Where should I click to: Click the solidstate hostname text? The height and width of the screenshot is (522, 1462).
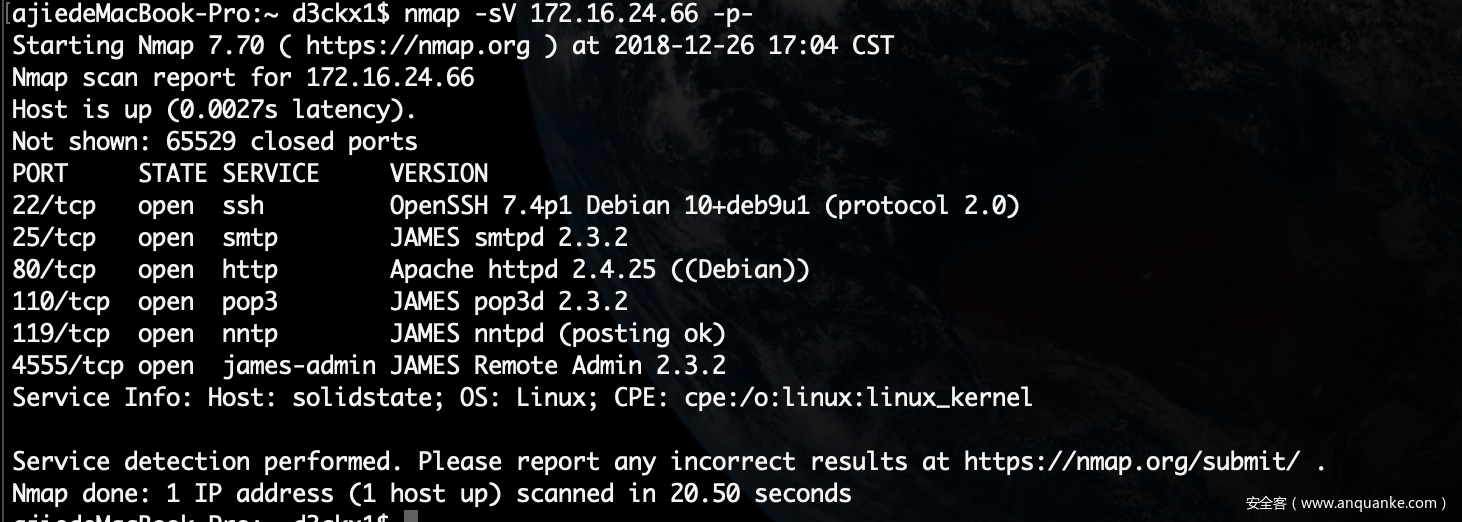coord(362,398)
